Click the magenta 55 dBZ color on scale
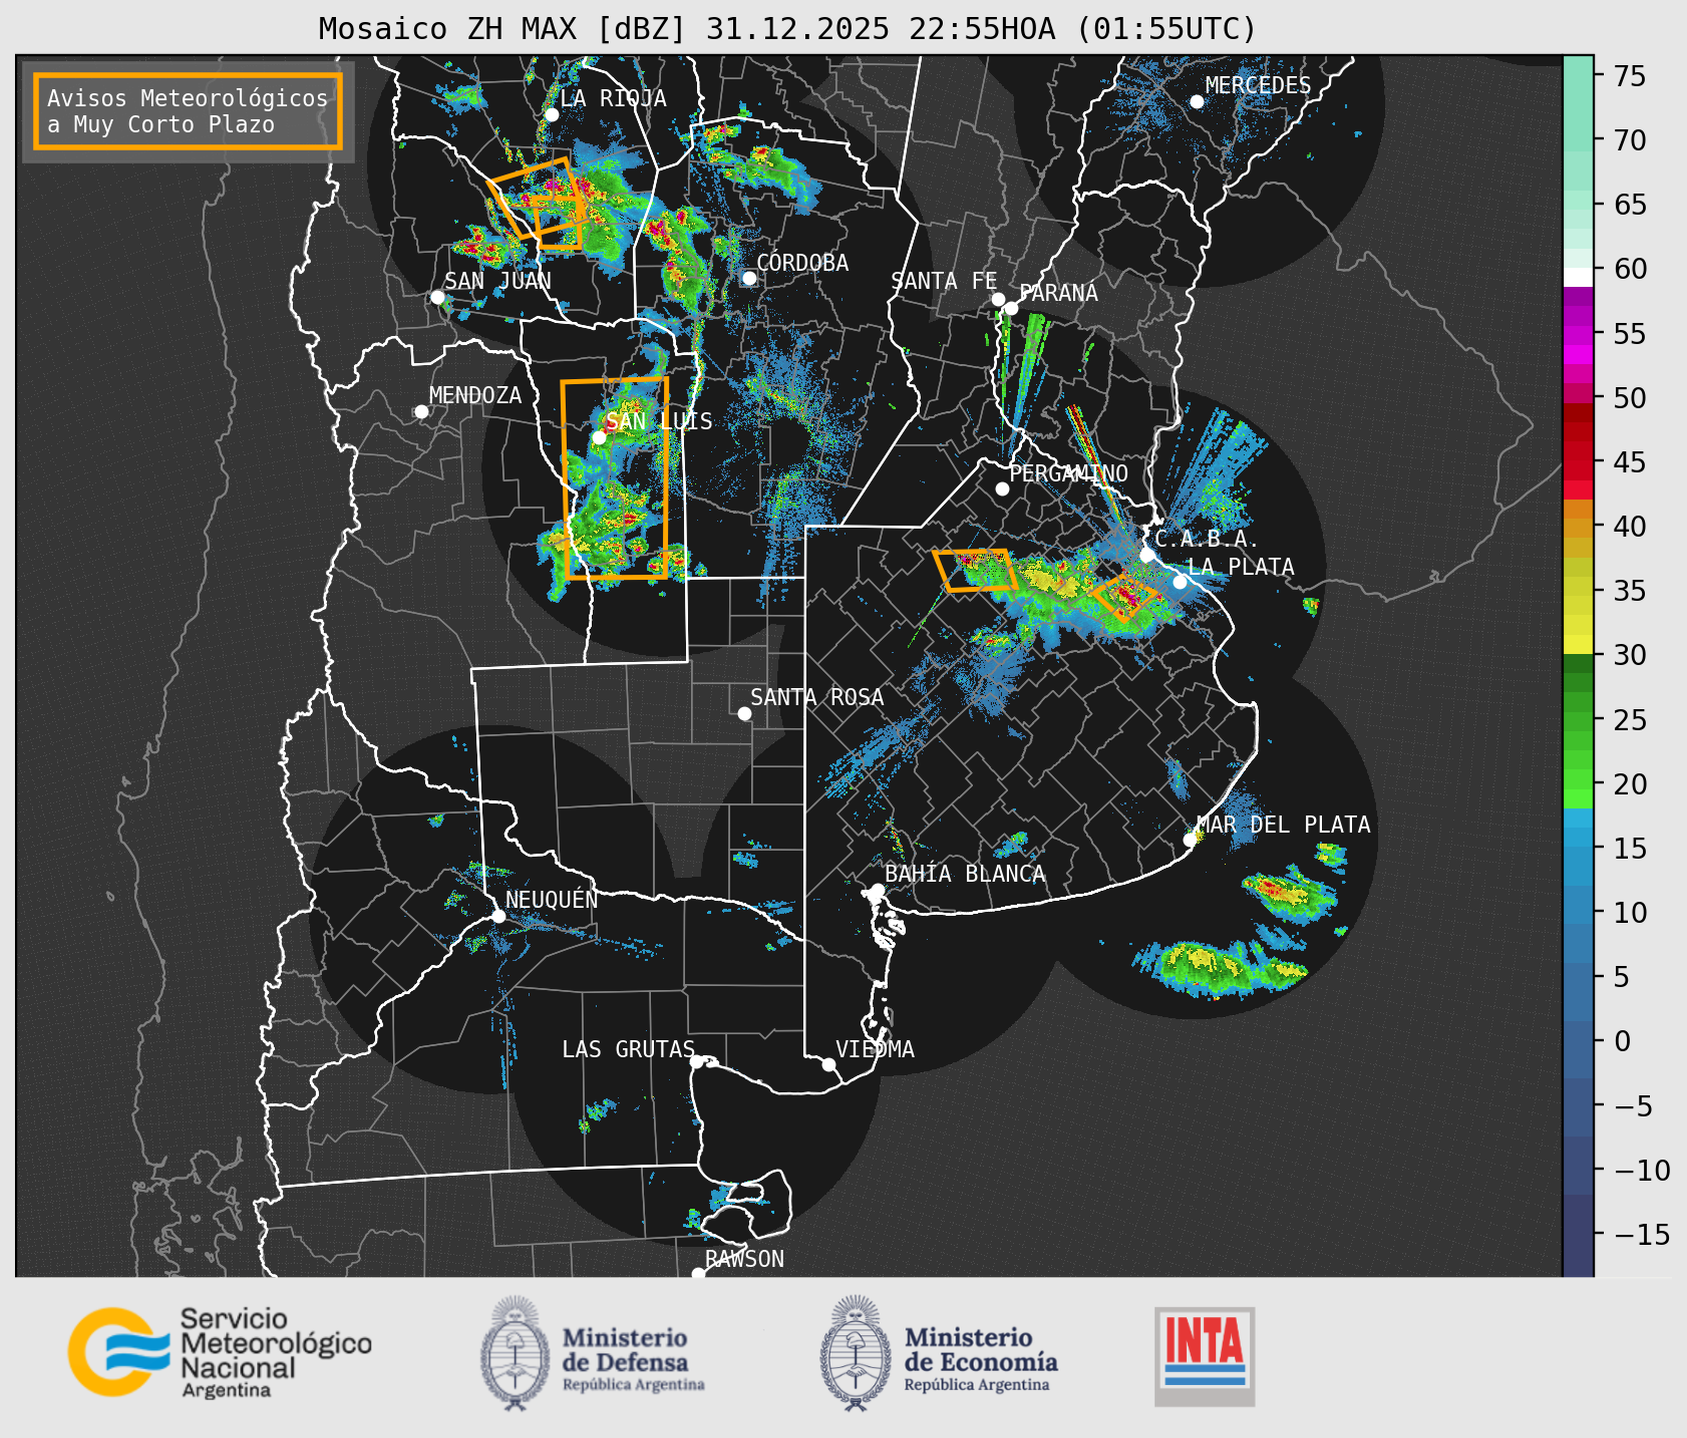 [1578, 333]
